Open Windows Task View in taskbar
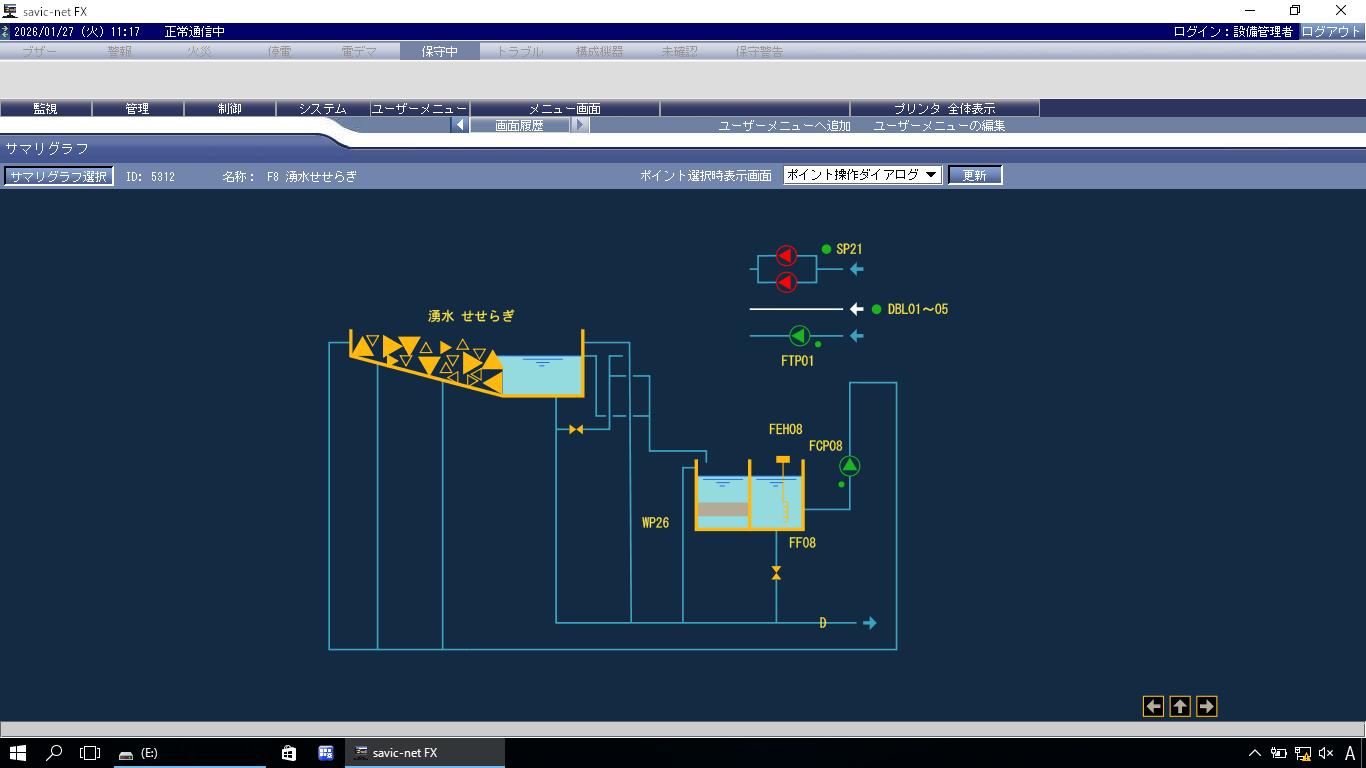 pyautogui.click(x=90, y=753)
